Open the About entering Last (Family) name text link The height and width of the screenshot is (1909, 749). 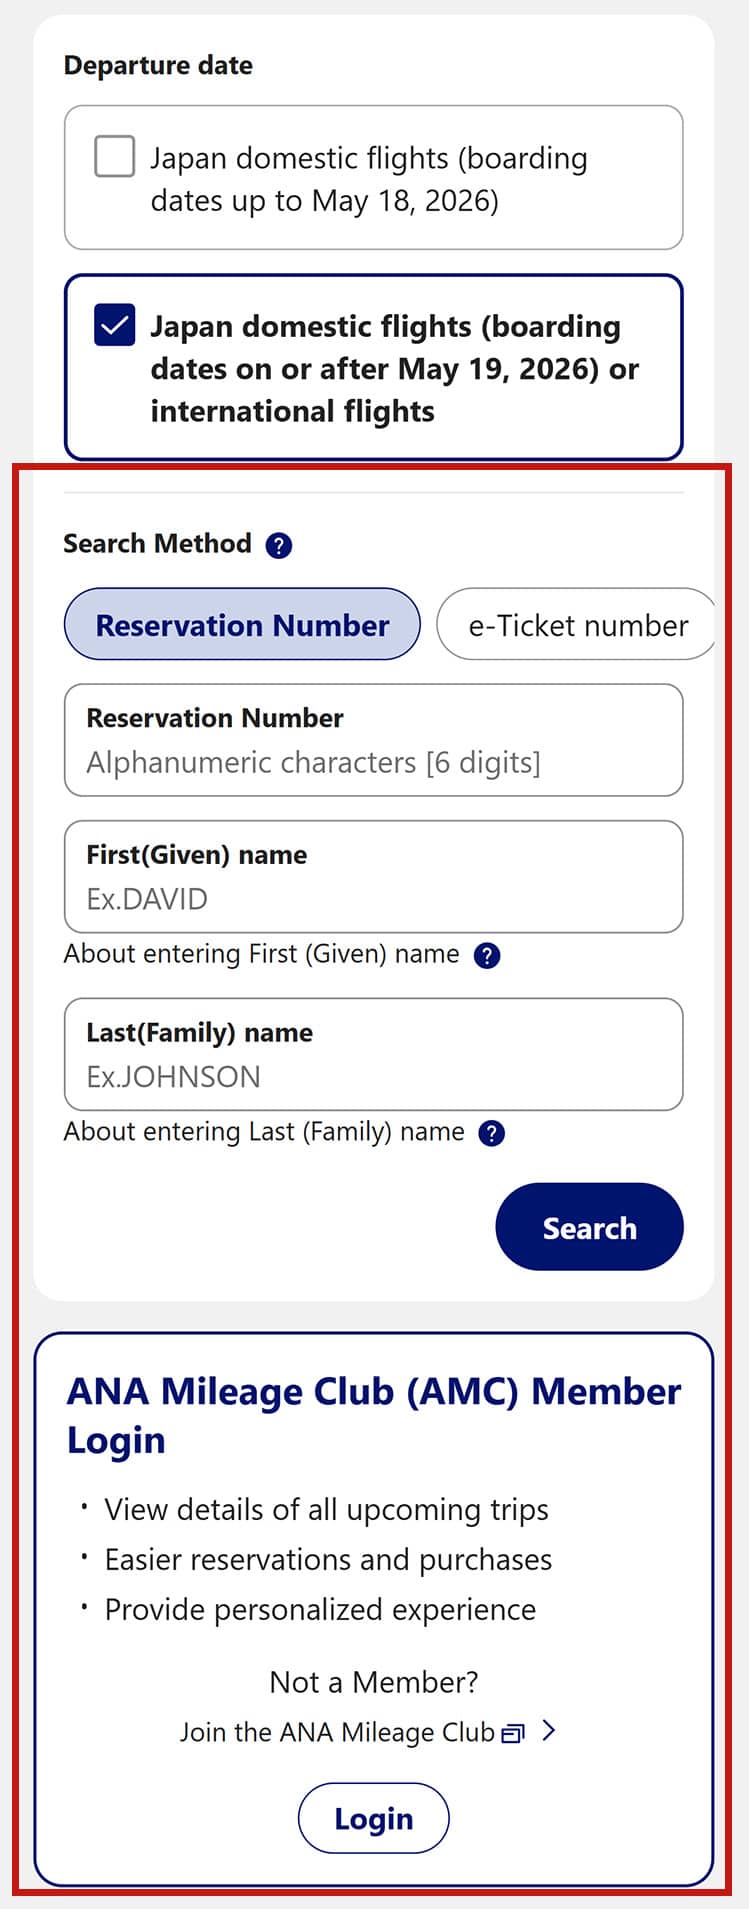pos(264,1132)
